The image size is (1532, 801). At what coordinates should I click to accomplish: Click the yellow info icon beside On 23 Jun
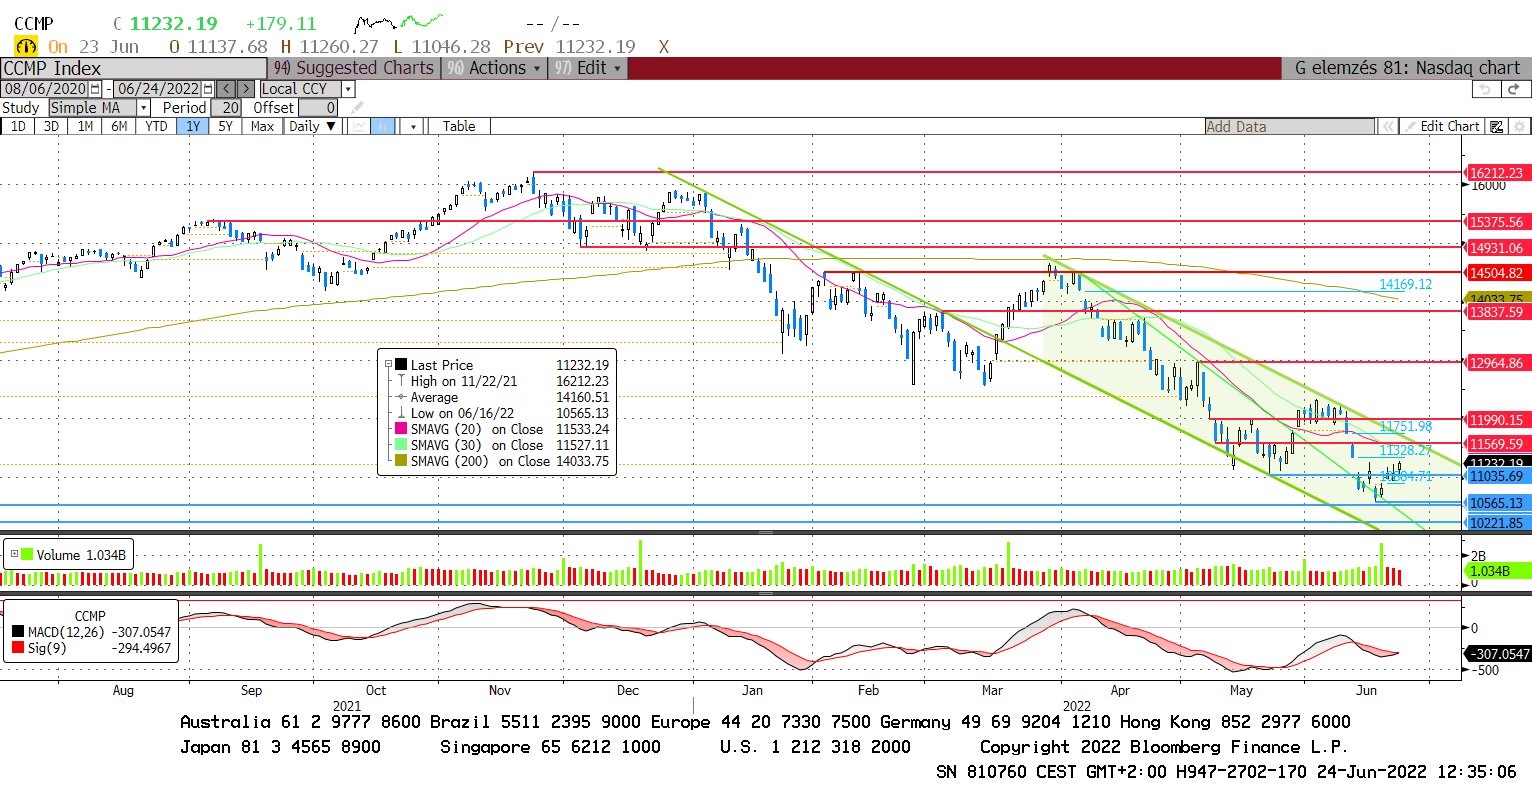(x=25, y=46)
